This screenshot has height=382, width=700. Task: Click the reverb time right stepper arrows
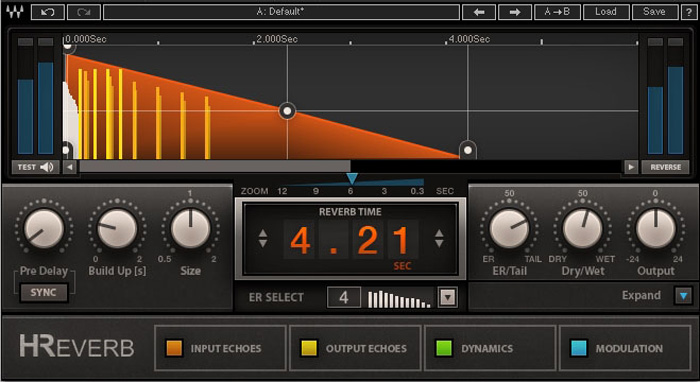439,239
